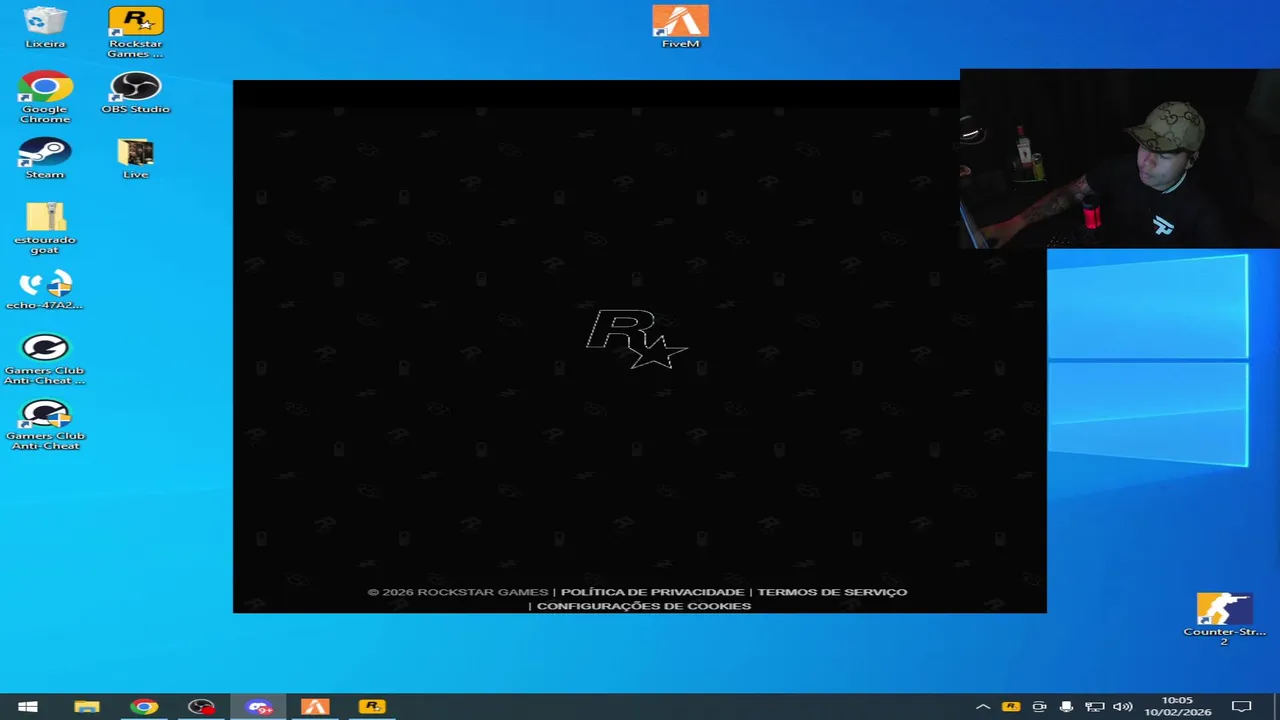Open the volume control tray icon
Image resolution: width=1280 pixels, height=720 pixels.
[1122, 707]
